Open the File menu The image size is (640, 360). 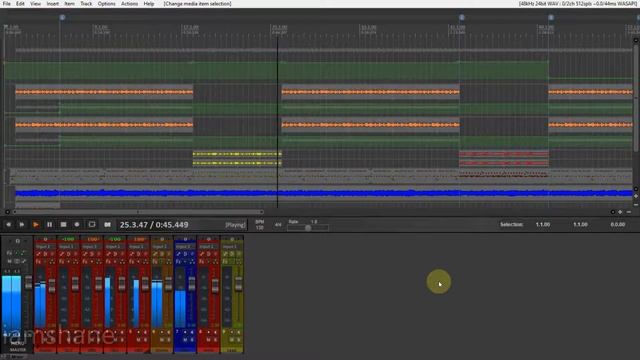[x=7, y=4]
